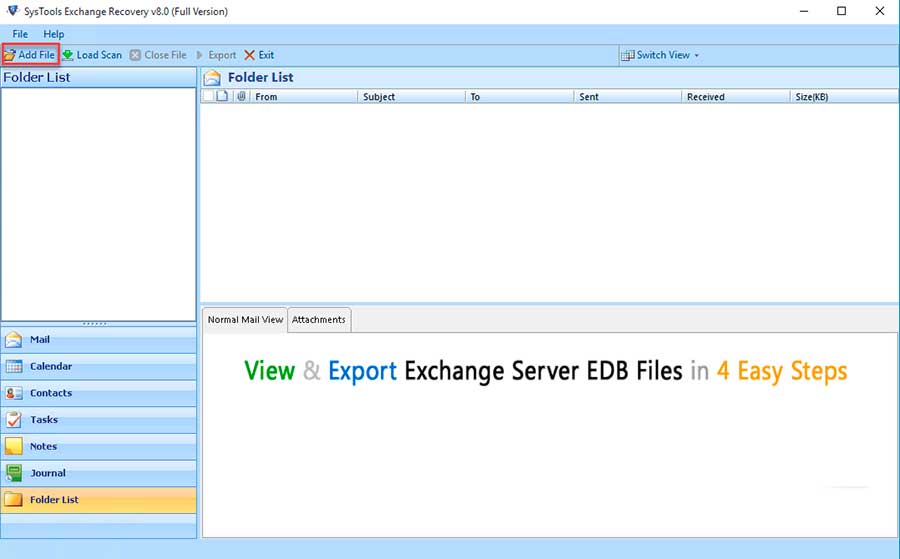Click the Exit button with red X
The width and height of the screenshot is (900, 559).
(259, 55)
